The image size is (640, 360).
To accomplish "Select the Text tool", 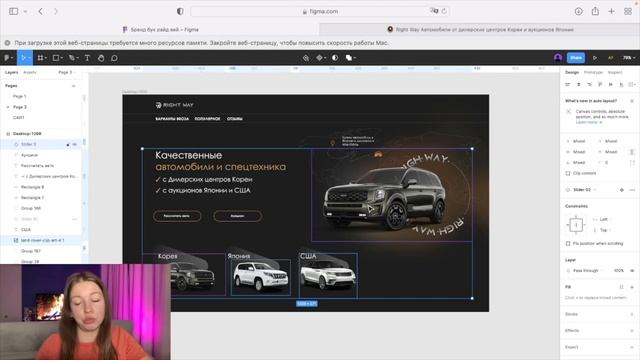I will (87, 58).
